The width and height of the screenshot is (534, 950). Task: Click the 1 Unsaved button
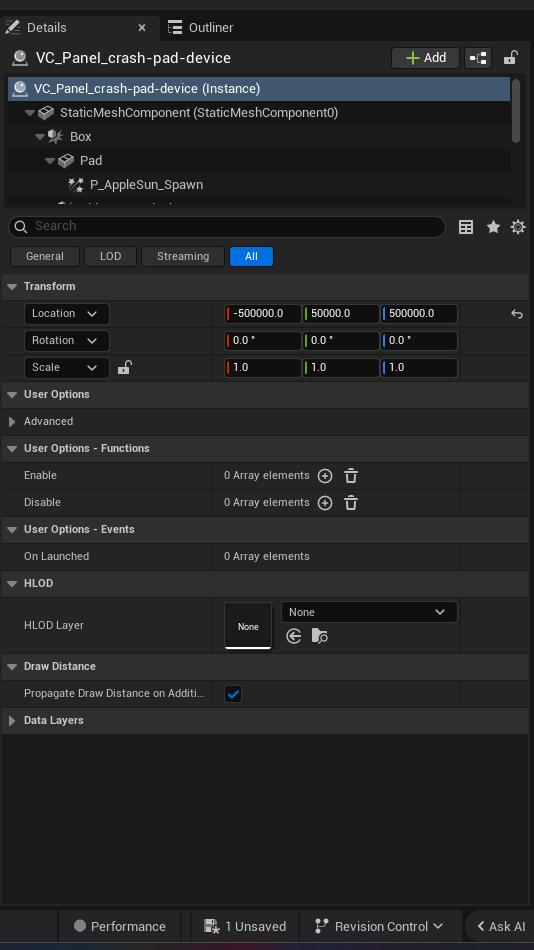(245, 926)
